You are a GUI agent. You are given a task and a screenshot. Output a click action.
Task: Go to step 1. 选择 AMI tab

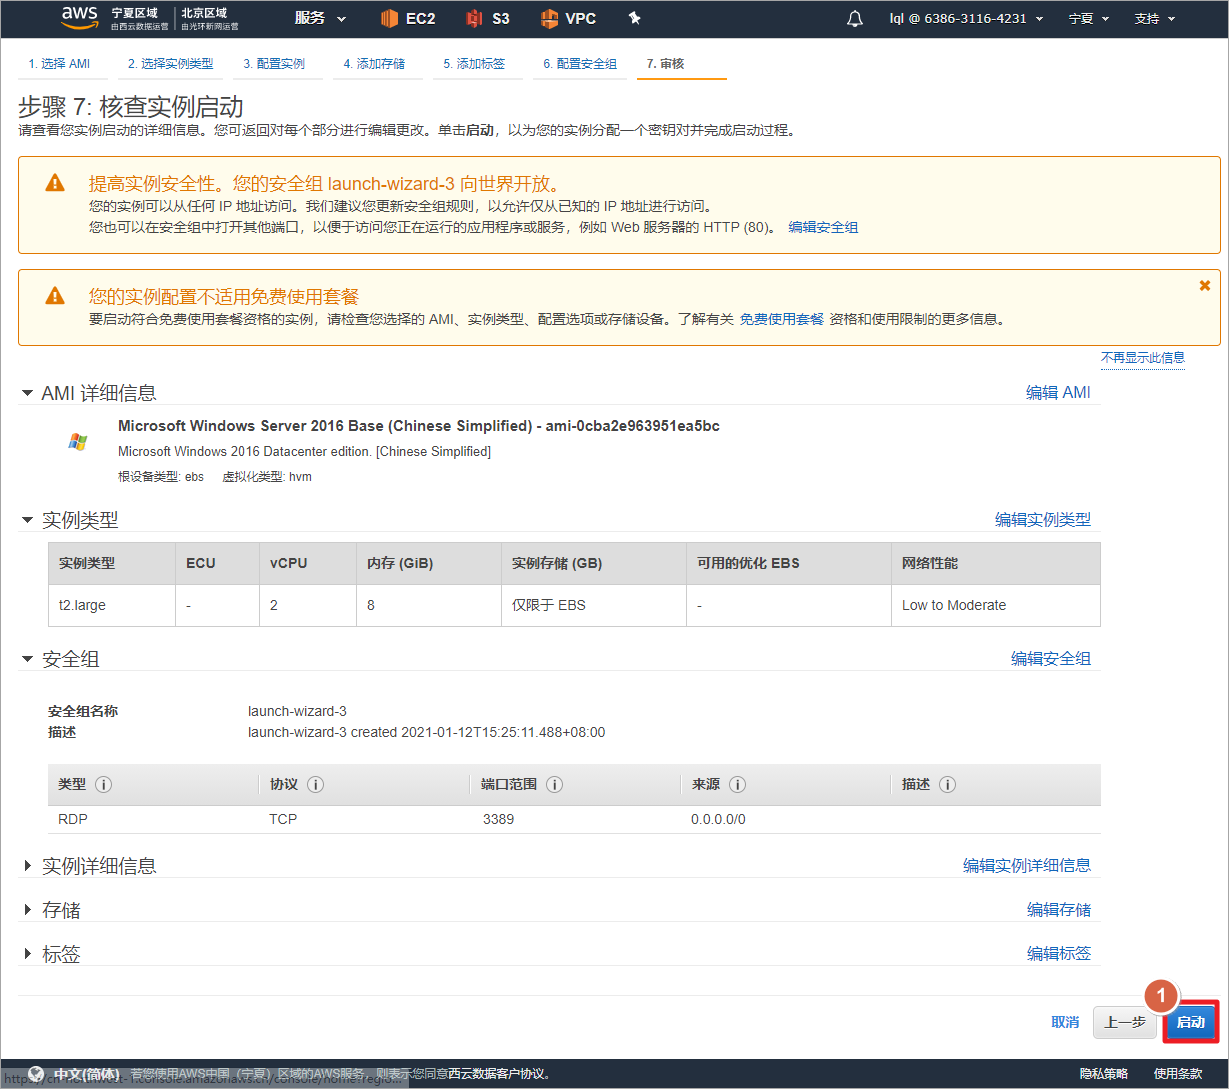pyautogui.click(x=59, y=64)
